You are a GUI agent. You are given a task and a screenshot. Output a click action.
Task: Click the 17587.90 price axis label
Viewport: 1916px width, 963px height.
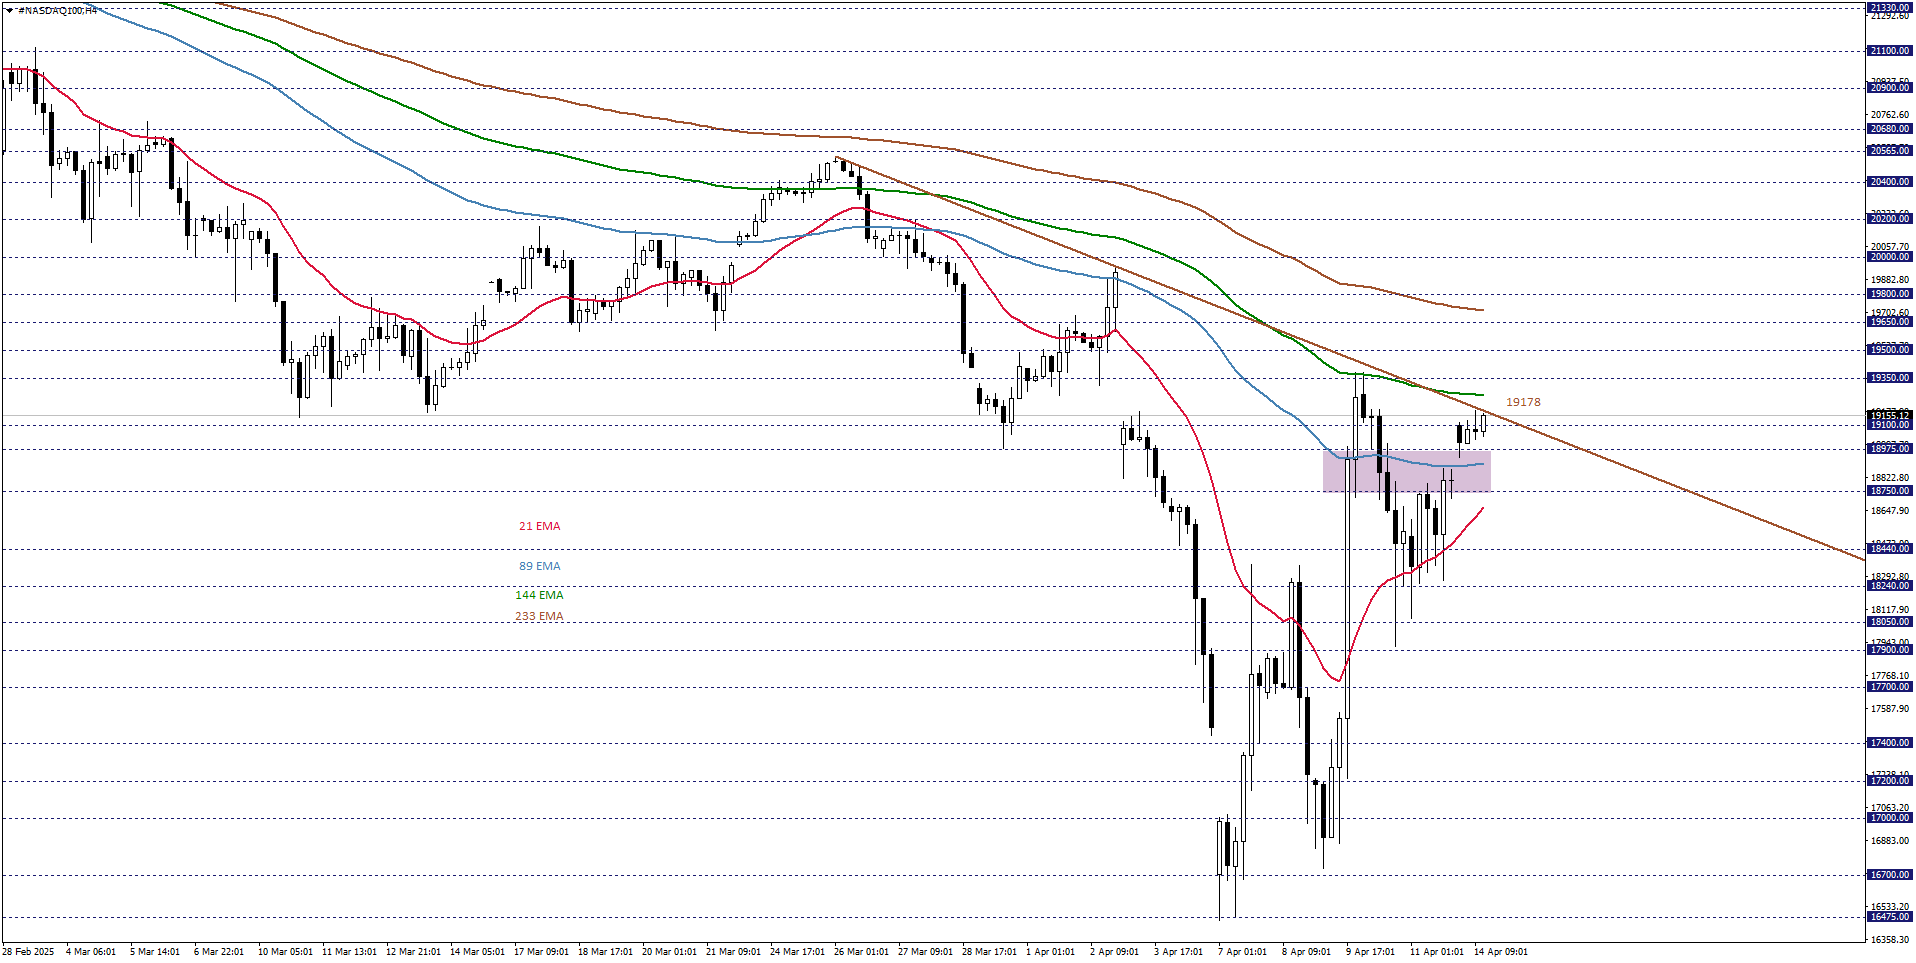(1890, 709)
